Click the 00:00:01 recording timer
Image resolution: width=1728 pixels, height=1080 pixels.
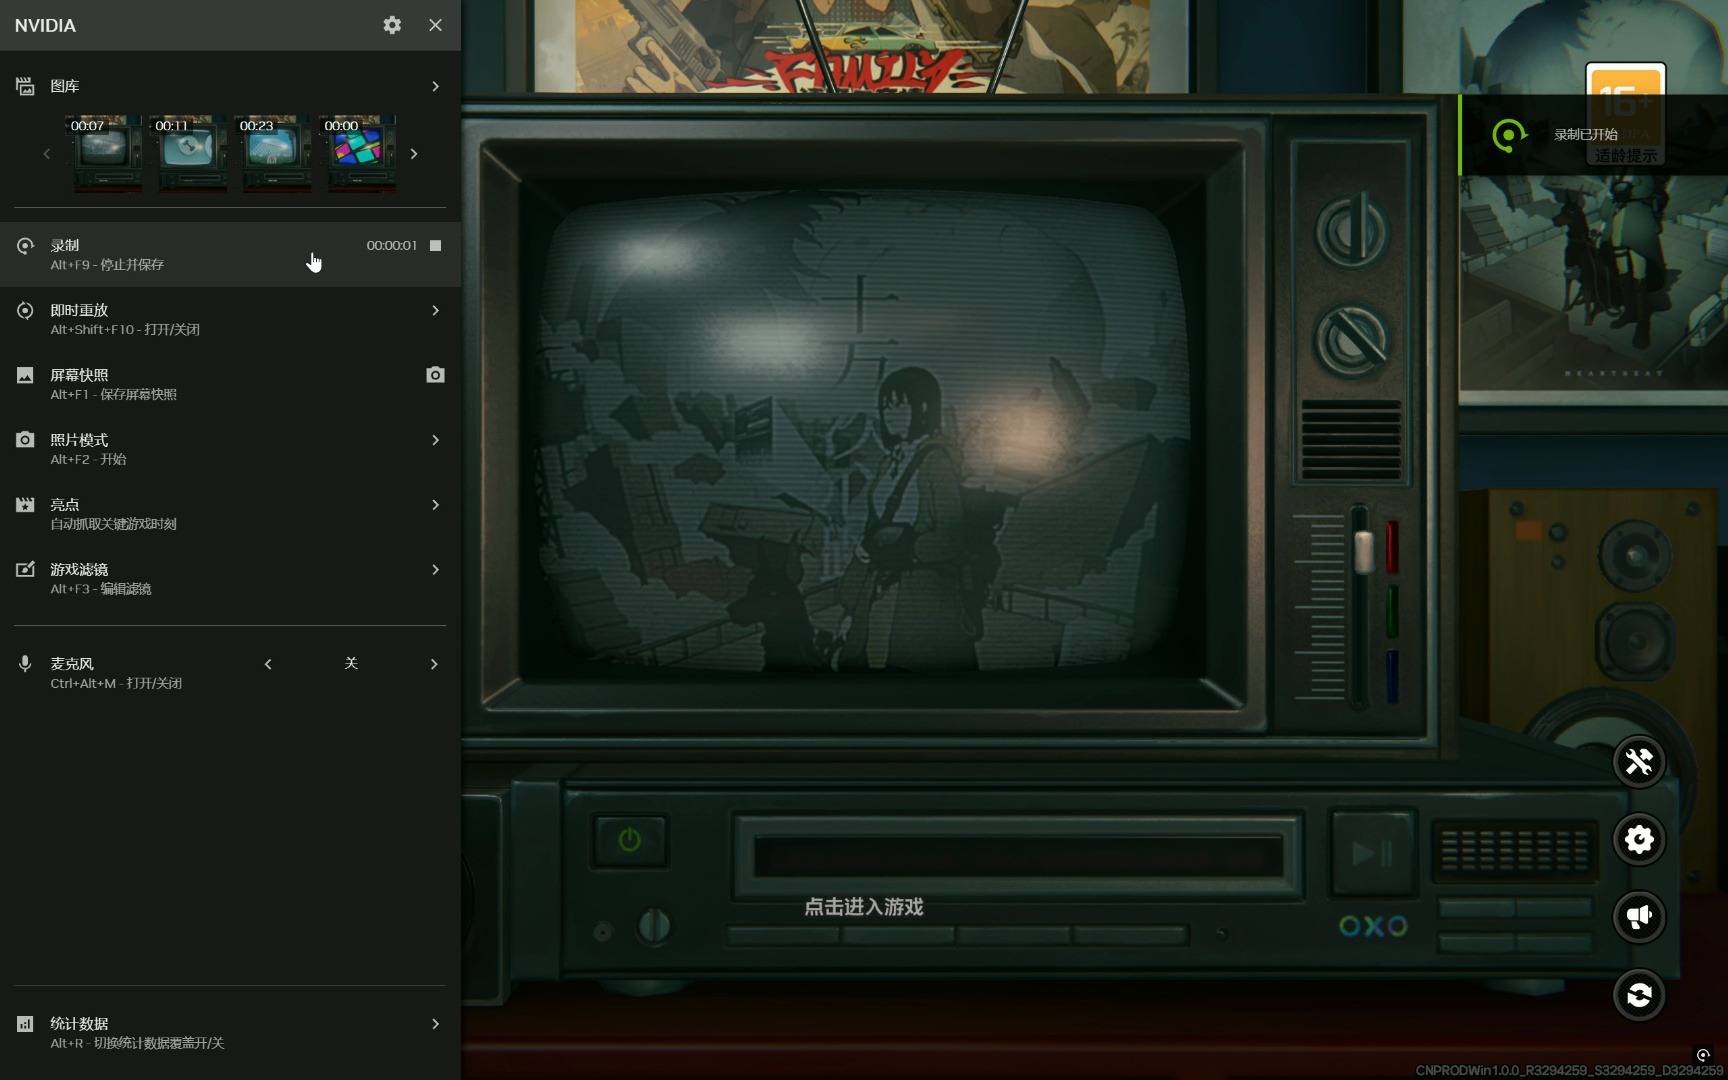391,245
